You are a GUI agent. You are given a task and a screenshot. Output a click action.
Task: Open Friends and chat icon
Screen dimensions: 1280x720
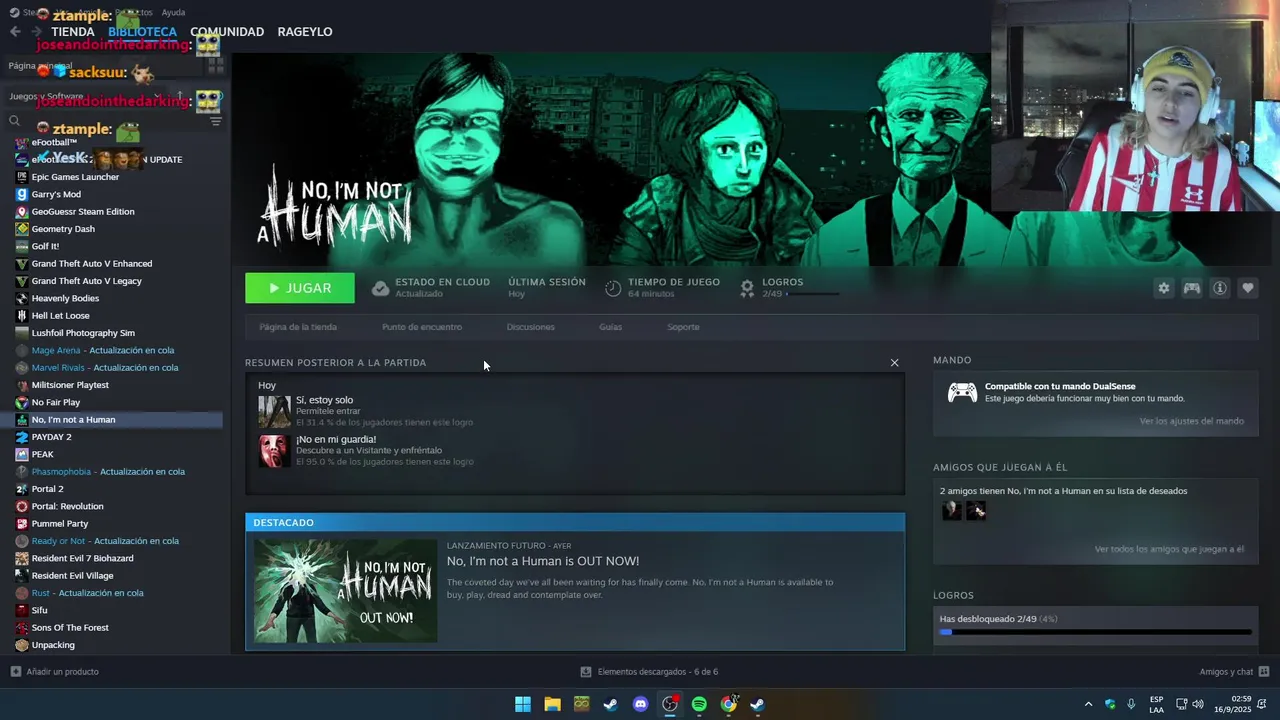point(1264,672)
